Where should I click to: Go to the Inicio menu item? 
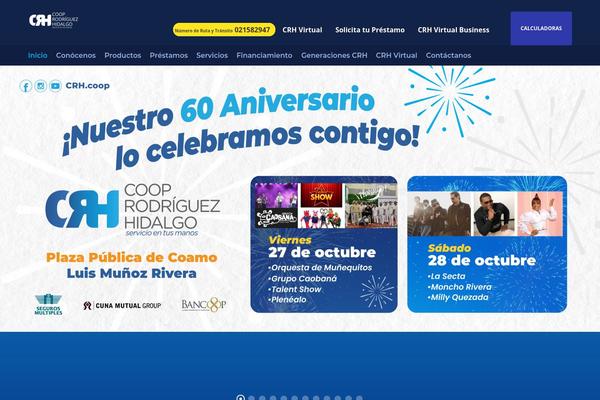pos(38,56)
